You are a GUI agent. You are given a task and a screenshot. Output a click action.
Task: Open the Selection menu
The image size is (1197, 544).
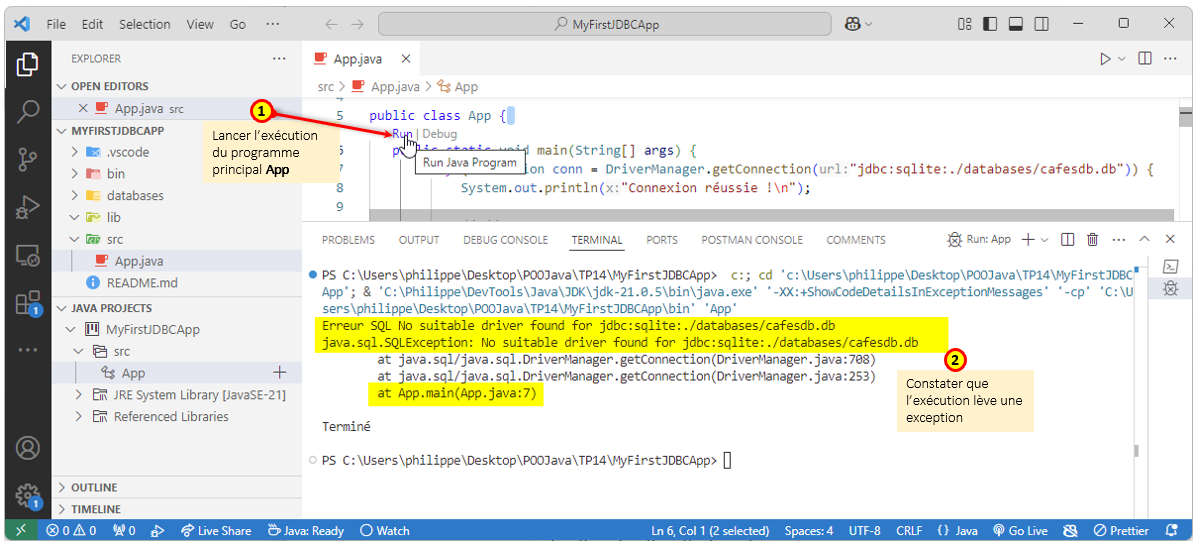tap(144, 24)
